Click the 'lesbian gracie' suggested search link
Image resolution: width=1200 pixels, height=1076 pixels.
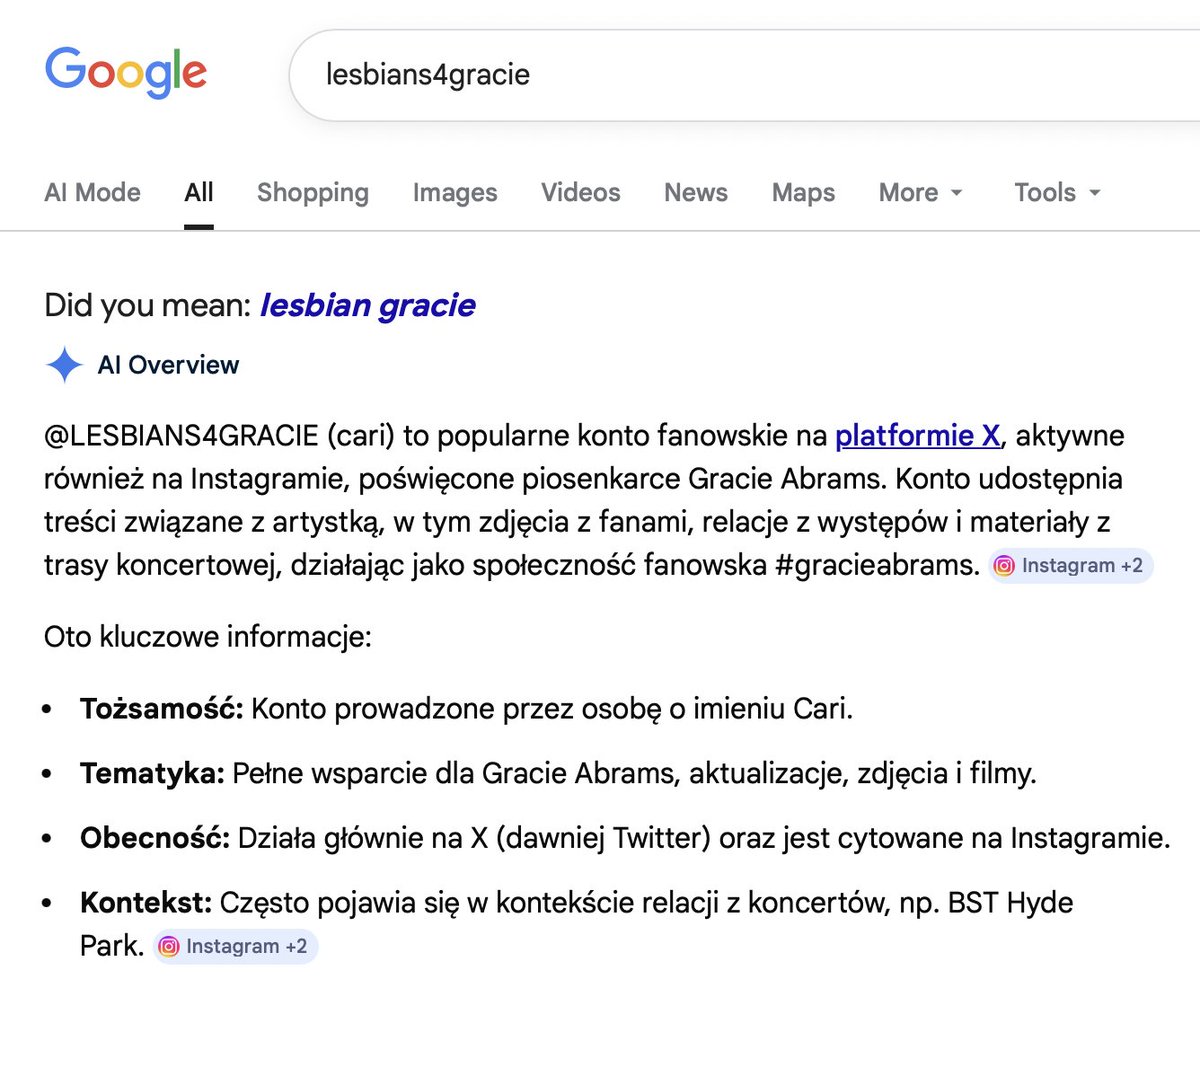368,305
